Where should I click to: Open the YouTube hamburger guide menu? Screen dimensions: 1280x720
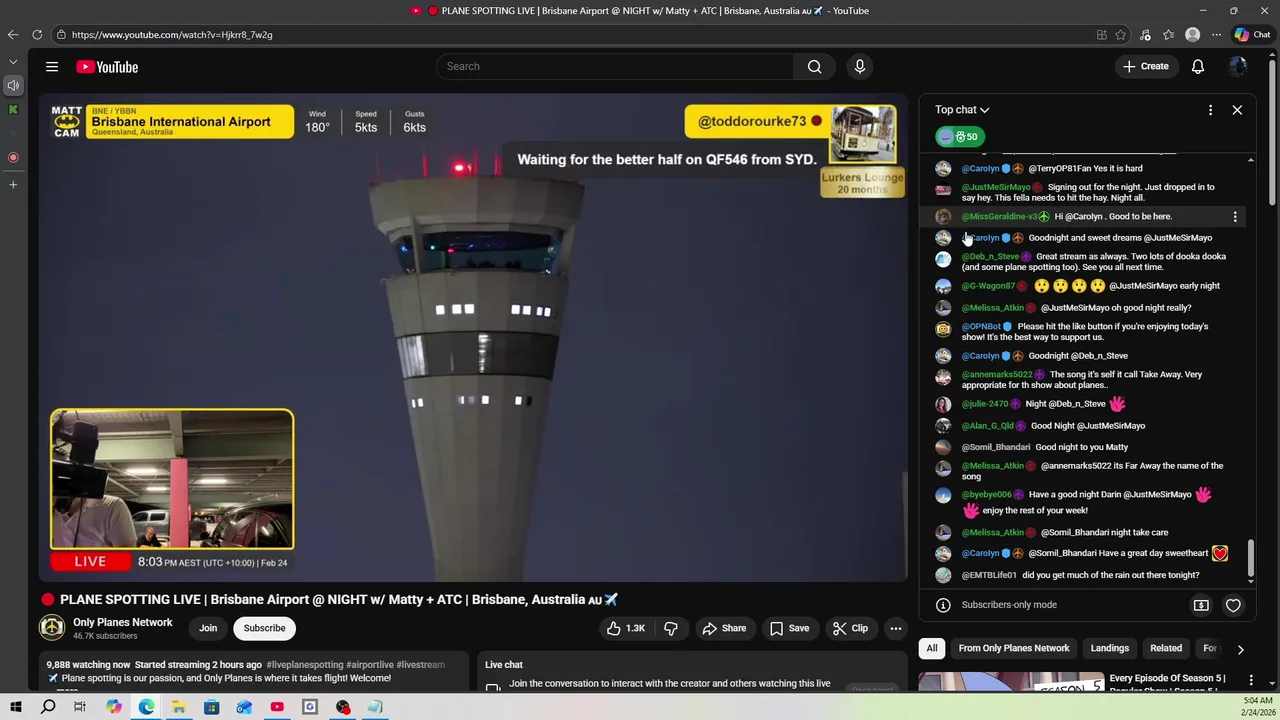tap(52, 67)
